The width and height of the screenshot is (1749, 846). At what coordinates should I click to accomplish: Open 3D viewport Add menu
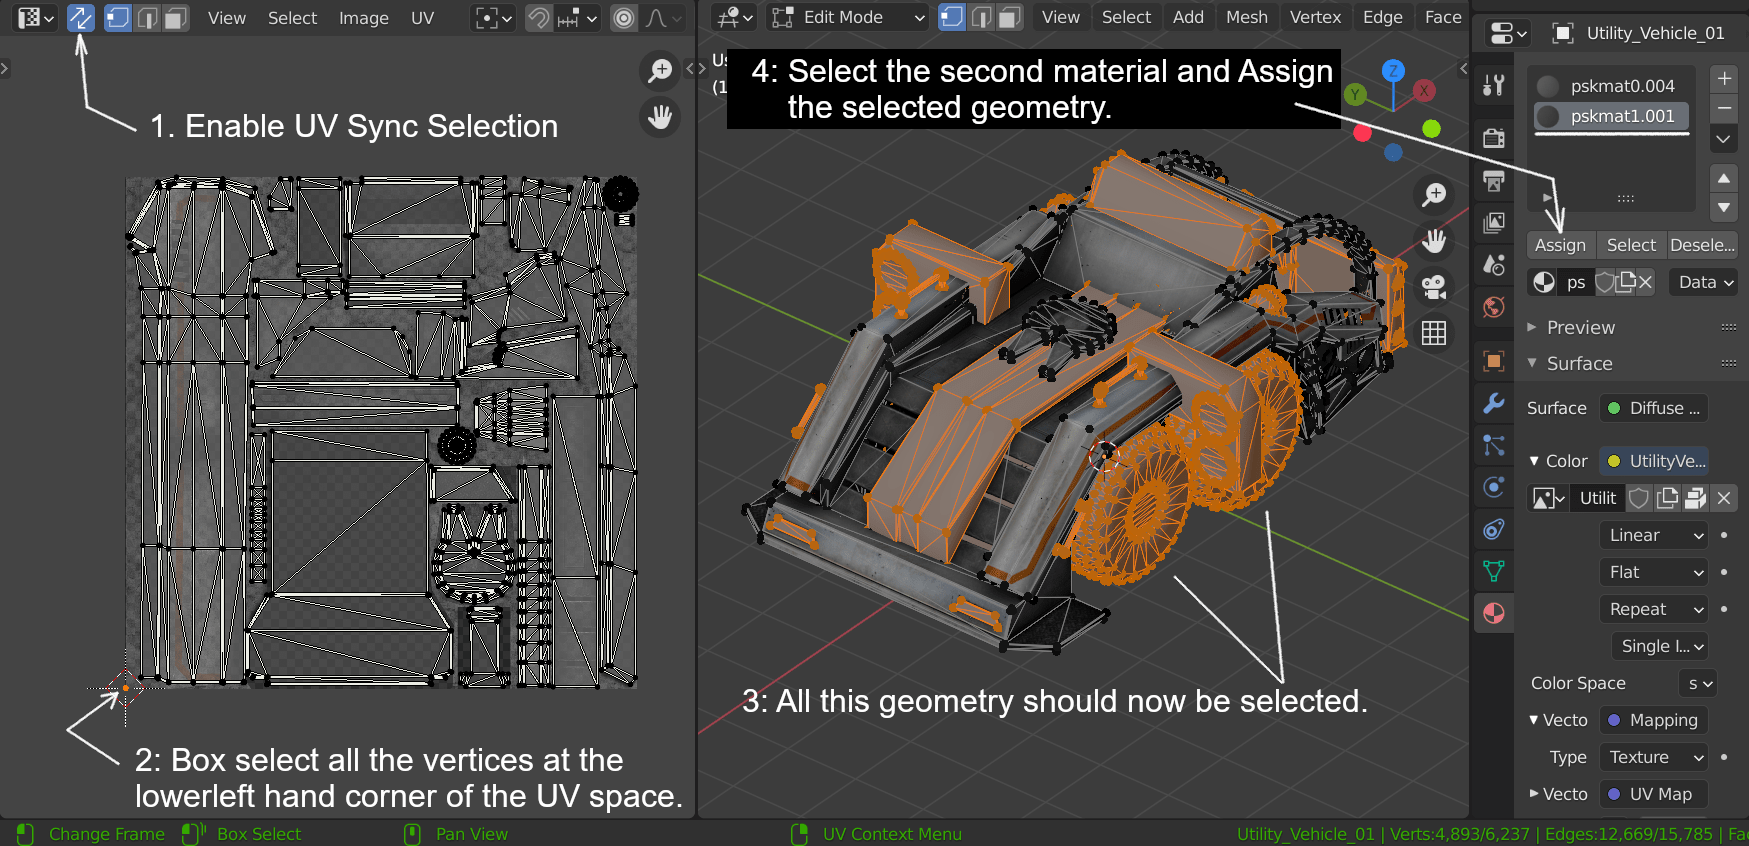[x=1188, y=17]
